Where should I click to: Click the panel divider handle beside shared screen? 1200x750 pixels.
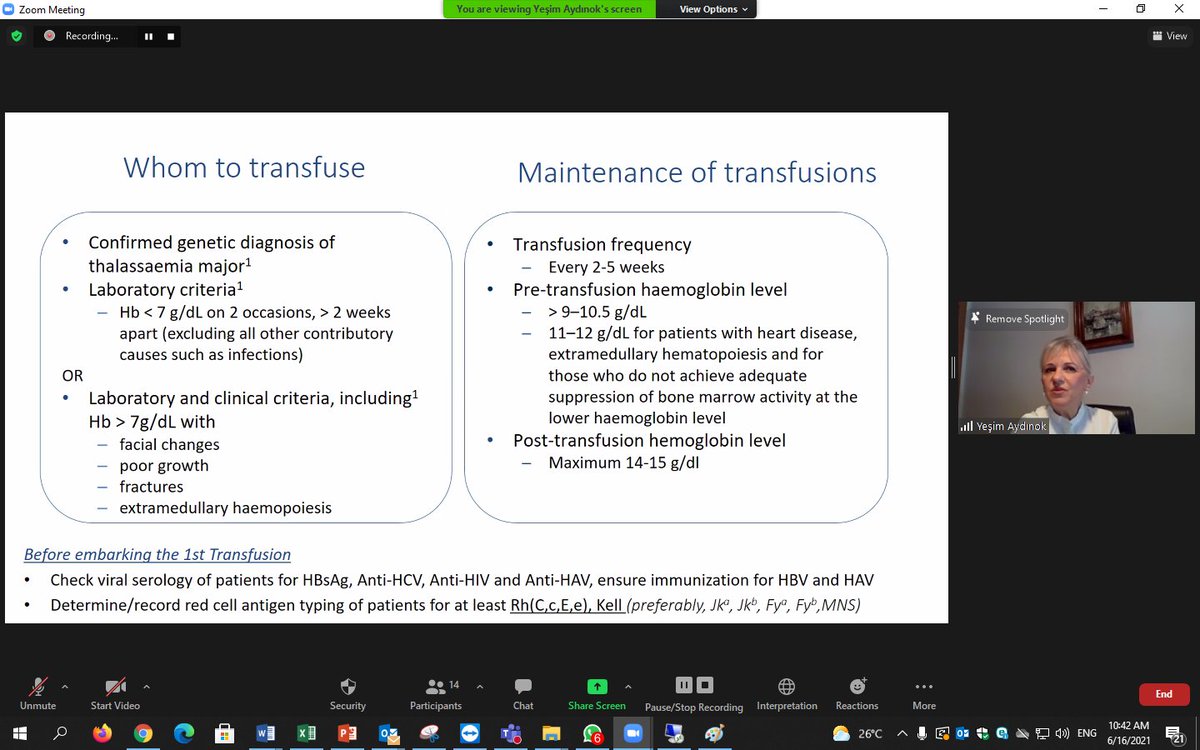[x=953, y=368]
